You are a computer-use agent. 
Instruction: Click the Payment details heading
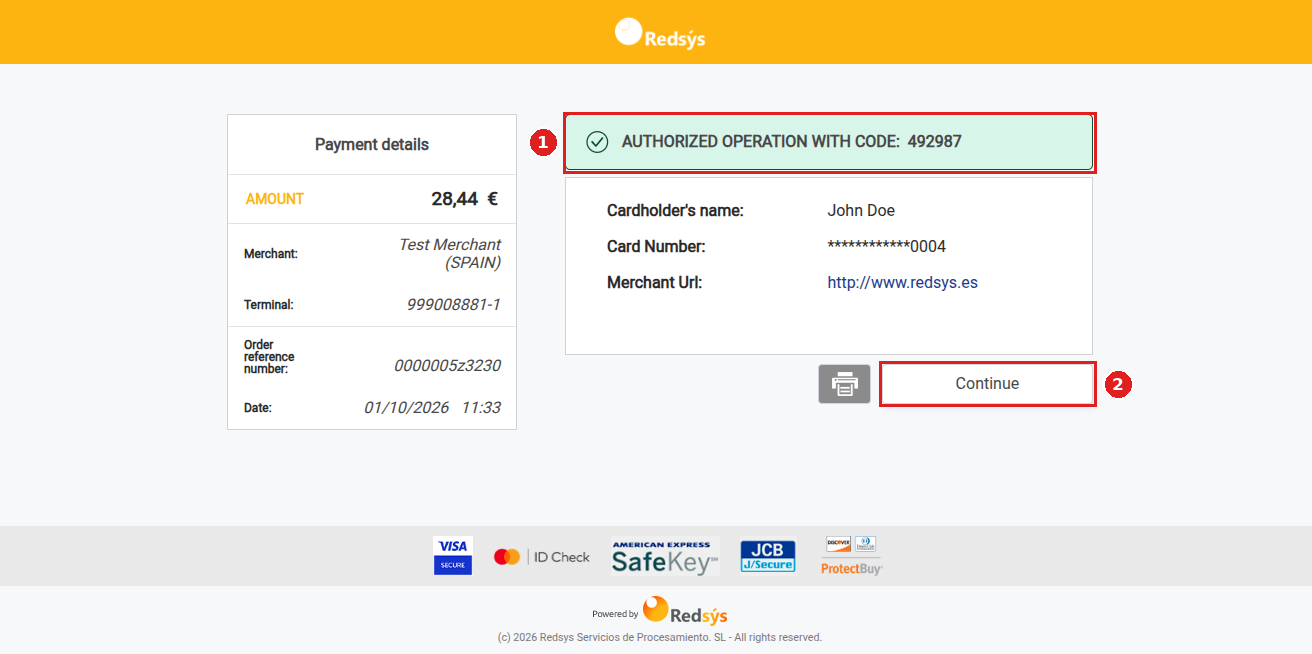372,144
